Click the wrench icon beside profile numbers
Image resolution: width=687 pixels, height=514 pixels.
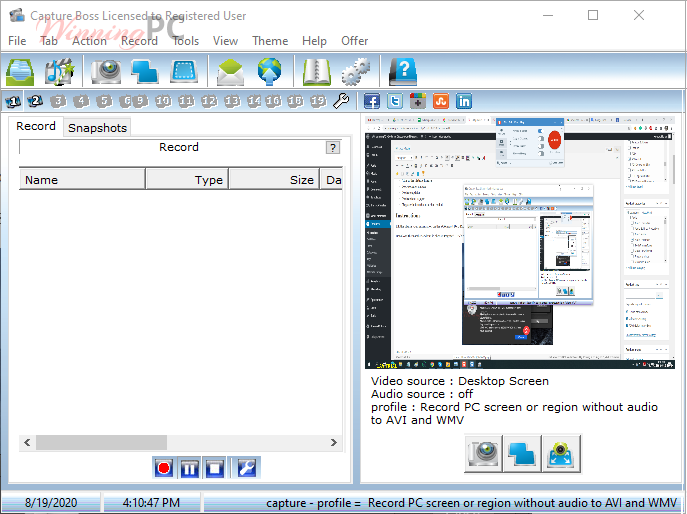tap(341, 101)
